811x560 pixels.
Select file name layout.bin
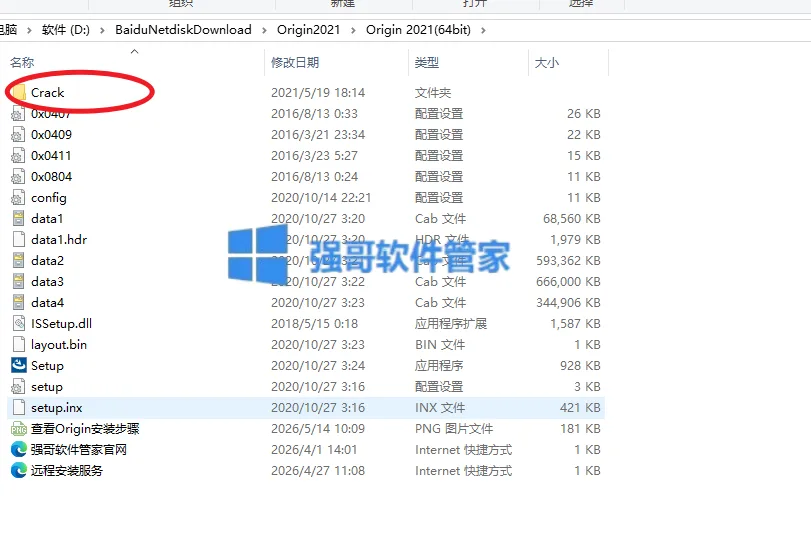(x=58, y=345)
